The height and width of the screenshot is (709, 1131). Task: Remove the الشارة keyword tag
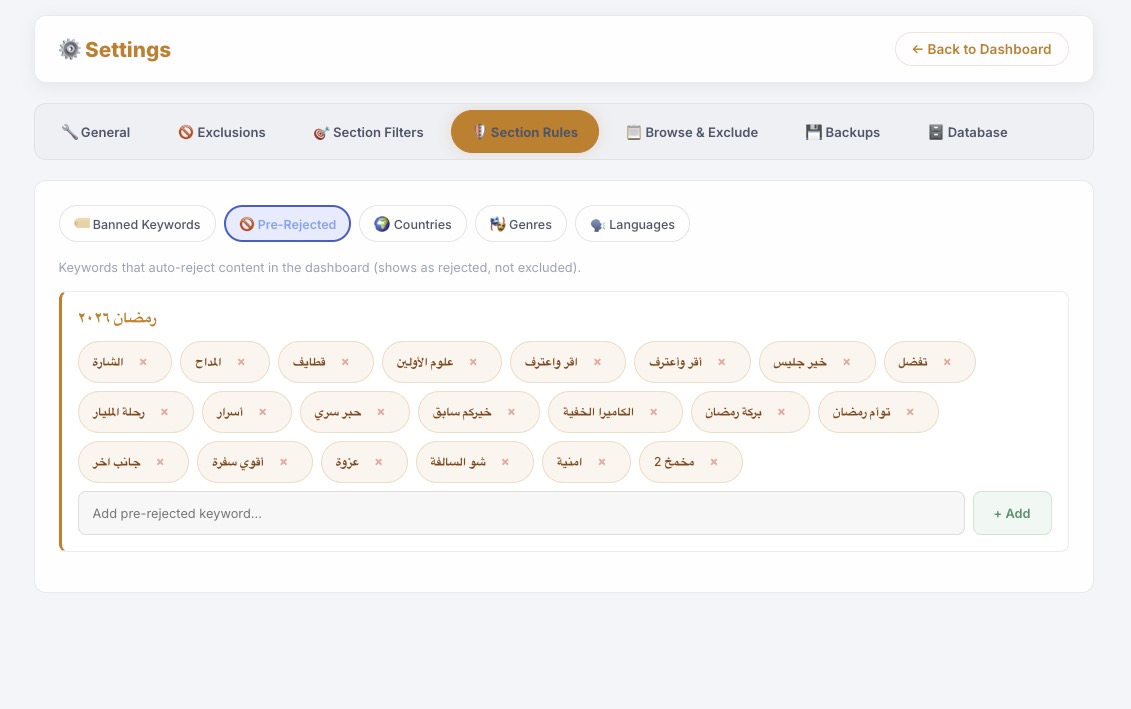[143, 362]
